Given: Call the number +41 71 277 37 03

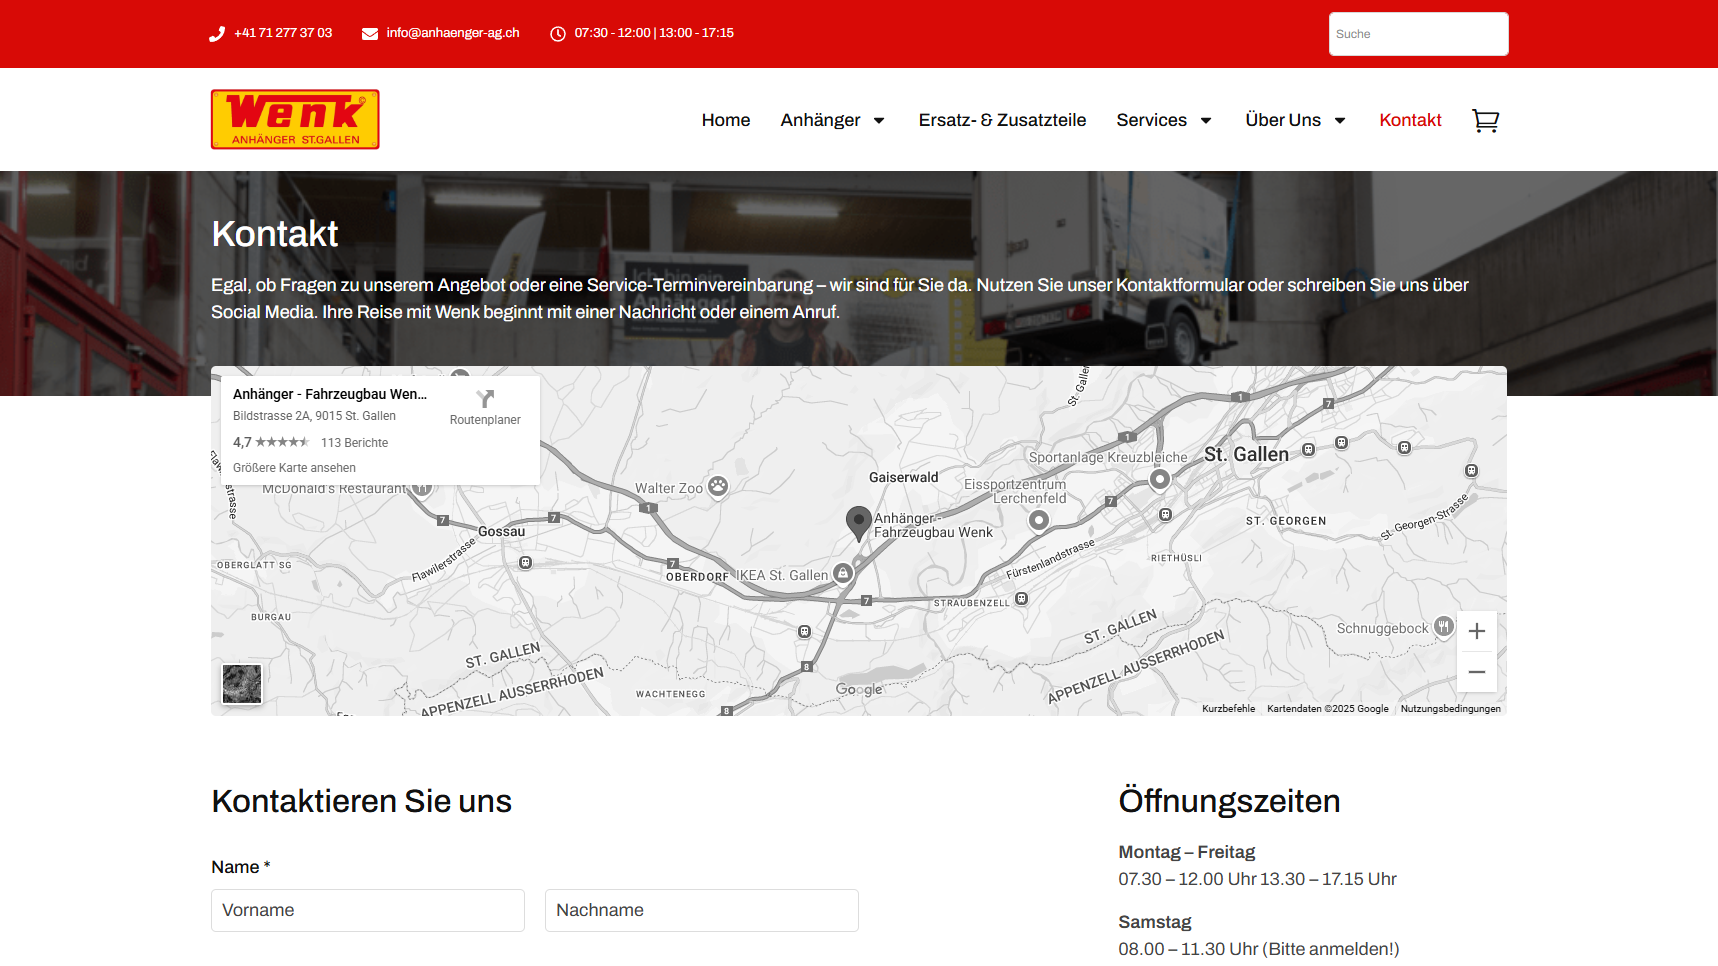Looking at the screenshot, I should [x=283, y=33].
